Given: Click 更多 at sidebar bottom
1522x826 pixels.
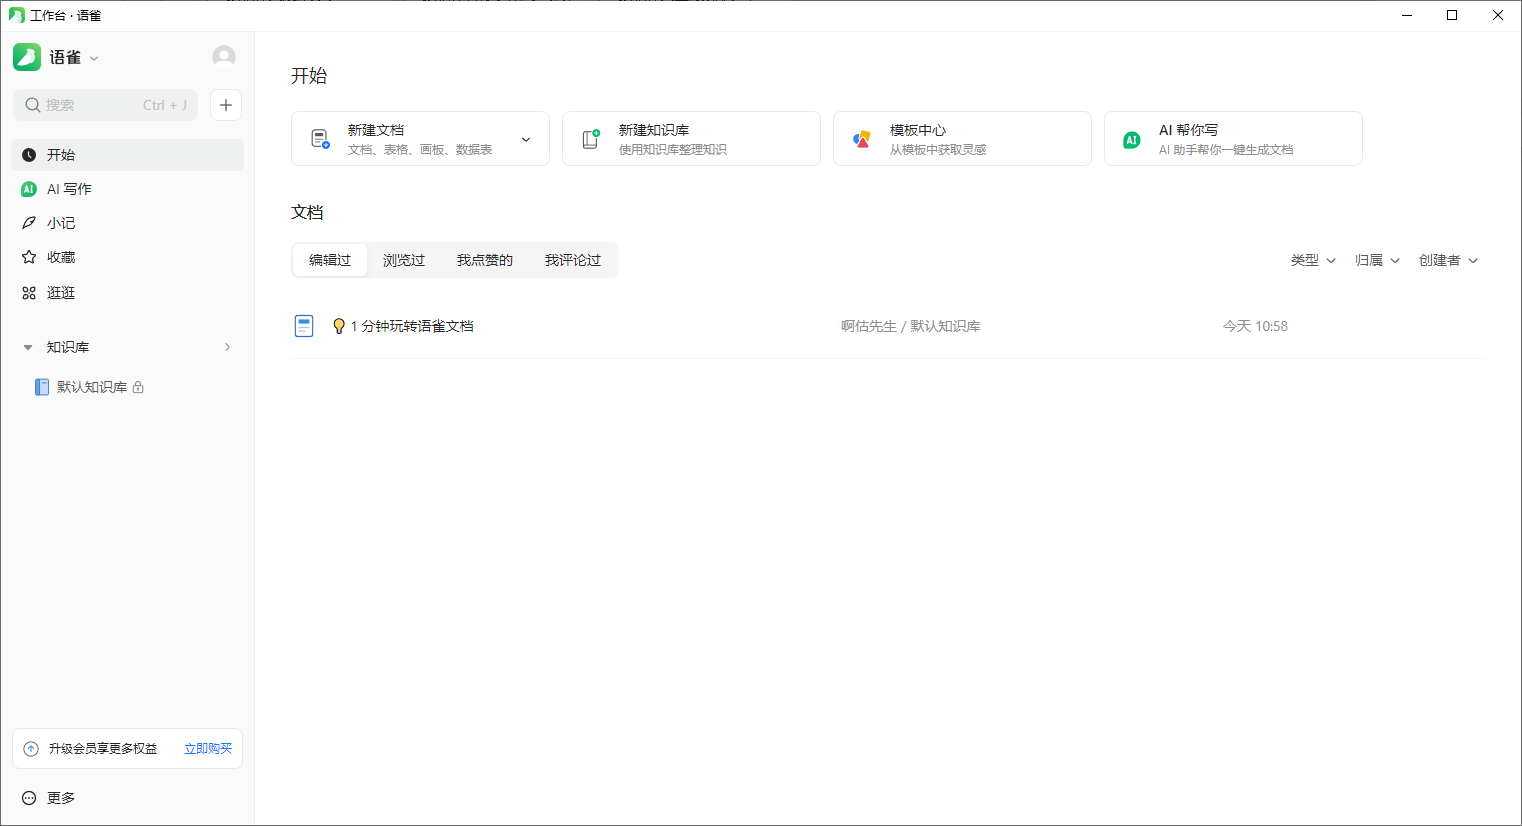Looking at the screenshot, I should (x=60, y=798).
